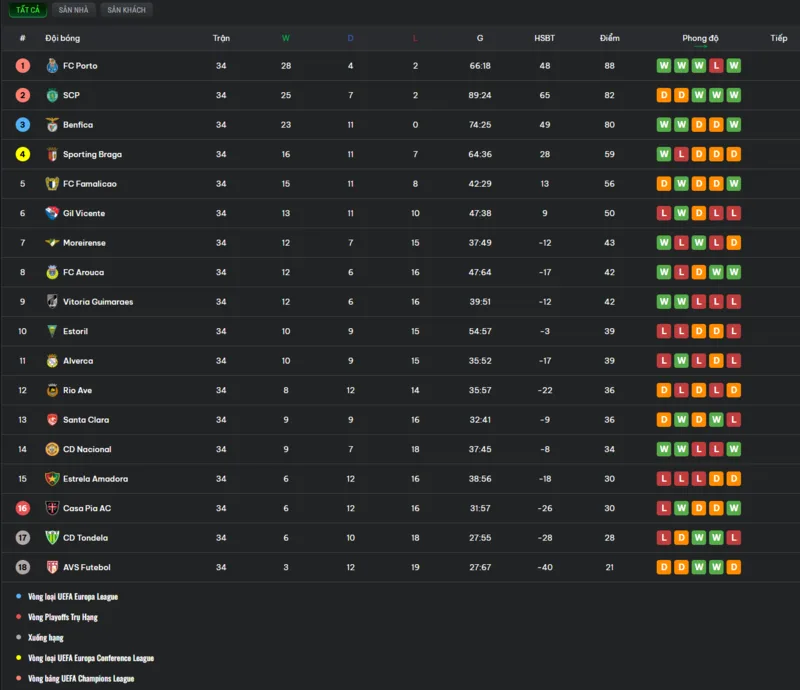Click the Estoril club crest
The image size is (800, 690).
[52, 331]
